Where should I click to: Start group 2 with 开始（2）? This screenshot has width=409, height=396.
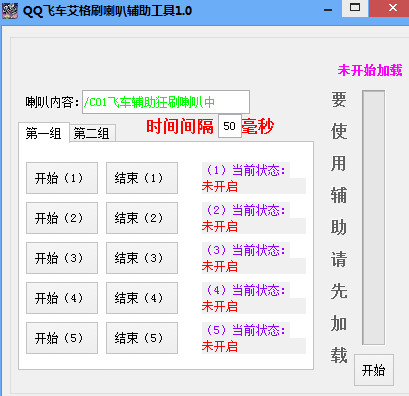pyautogui.click(x=62, y=218)
